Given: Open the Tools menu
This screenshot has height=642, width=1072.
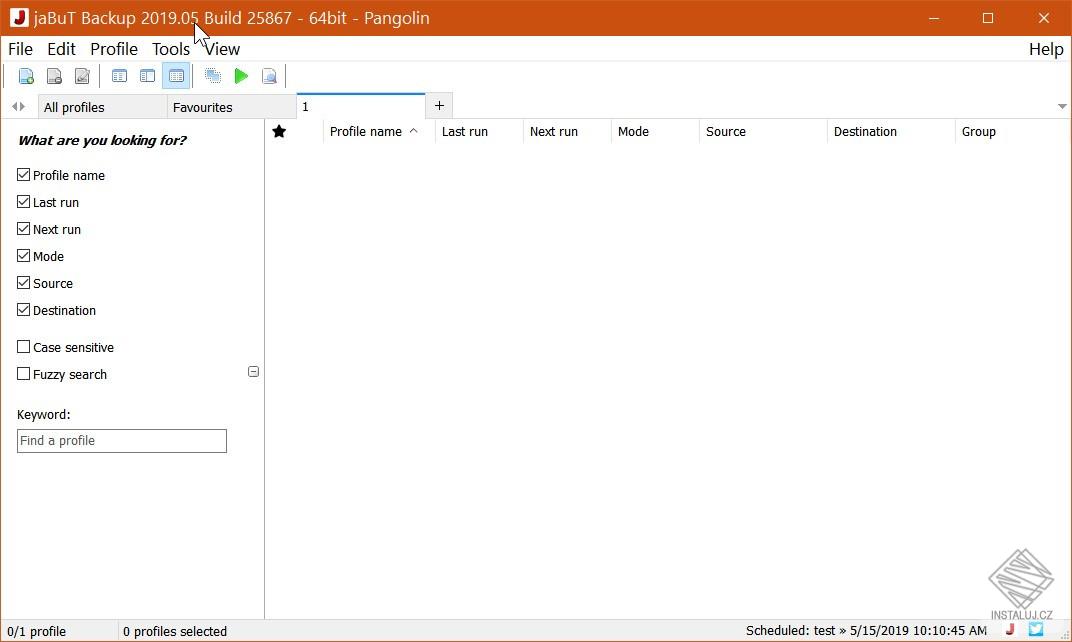Looking at the screenshot, I should point(170,49).
